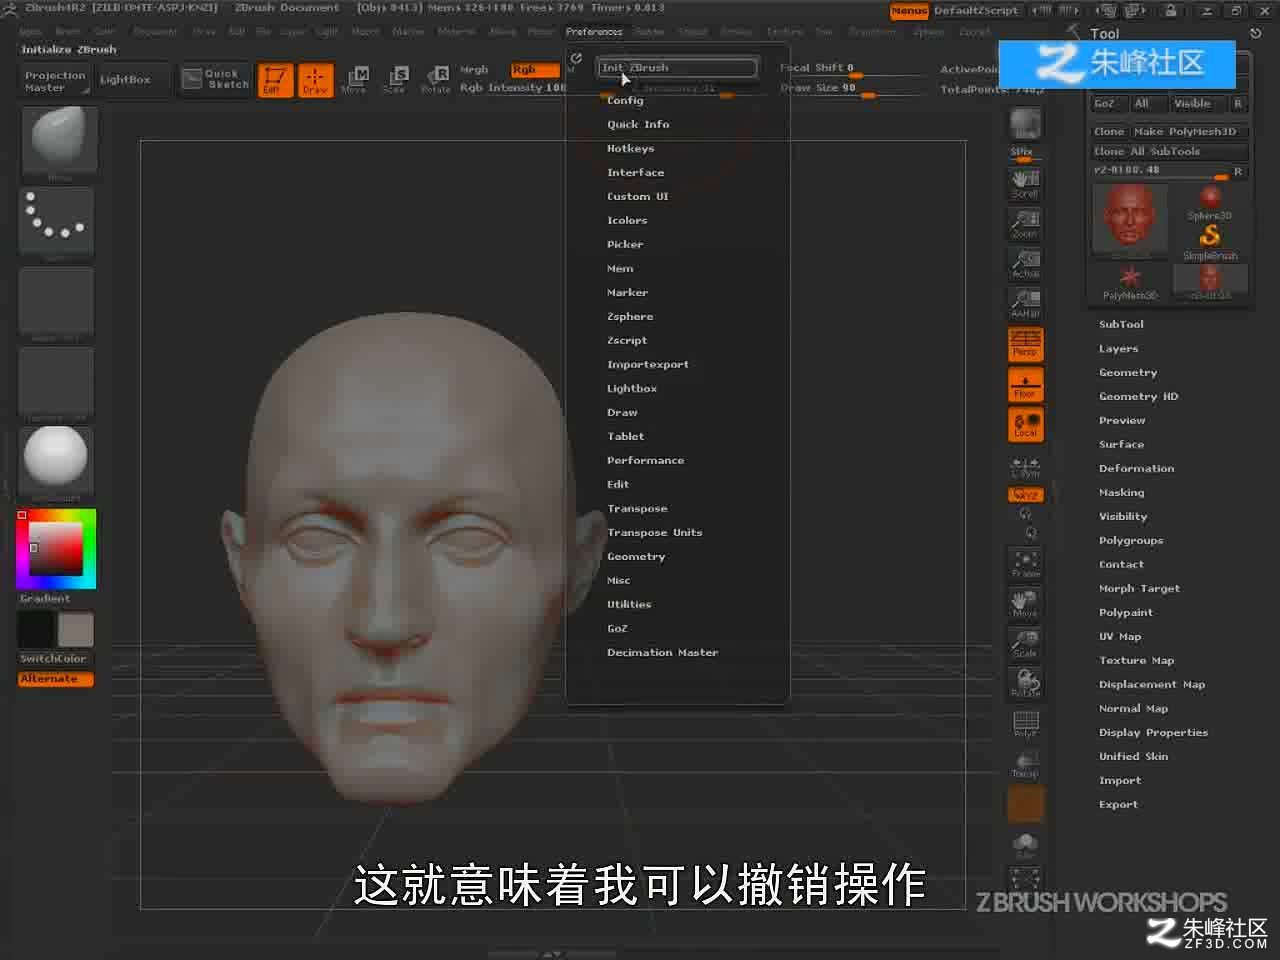1280x960 pixels.
Task: Click the Frame mesh icon
Action: coord(1025,564)
